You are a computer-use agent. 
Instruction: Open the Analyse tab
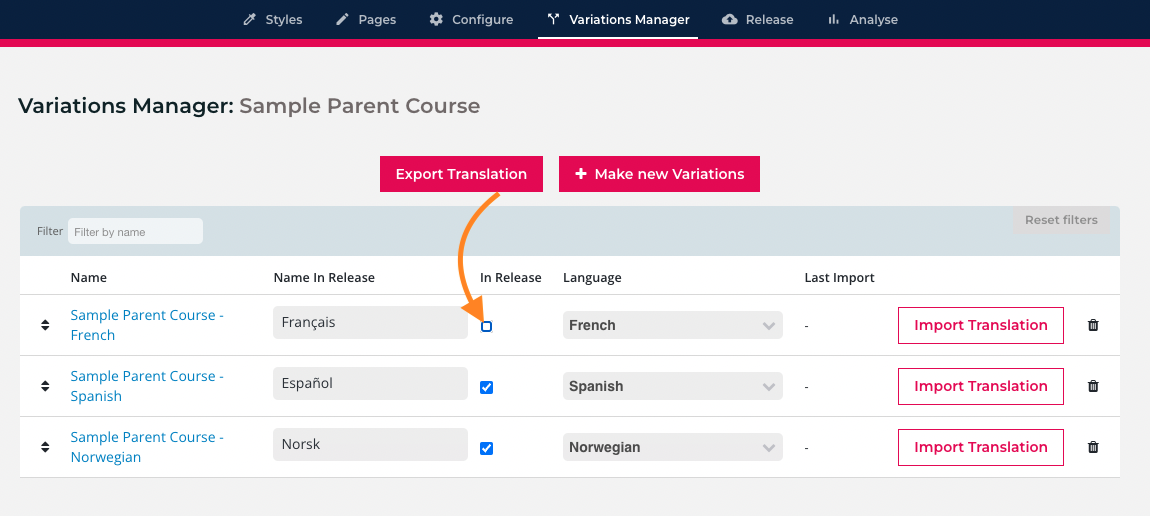862,20
